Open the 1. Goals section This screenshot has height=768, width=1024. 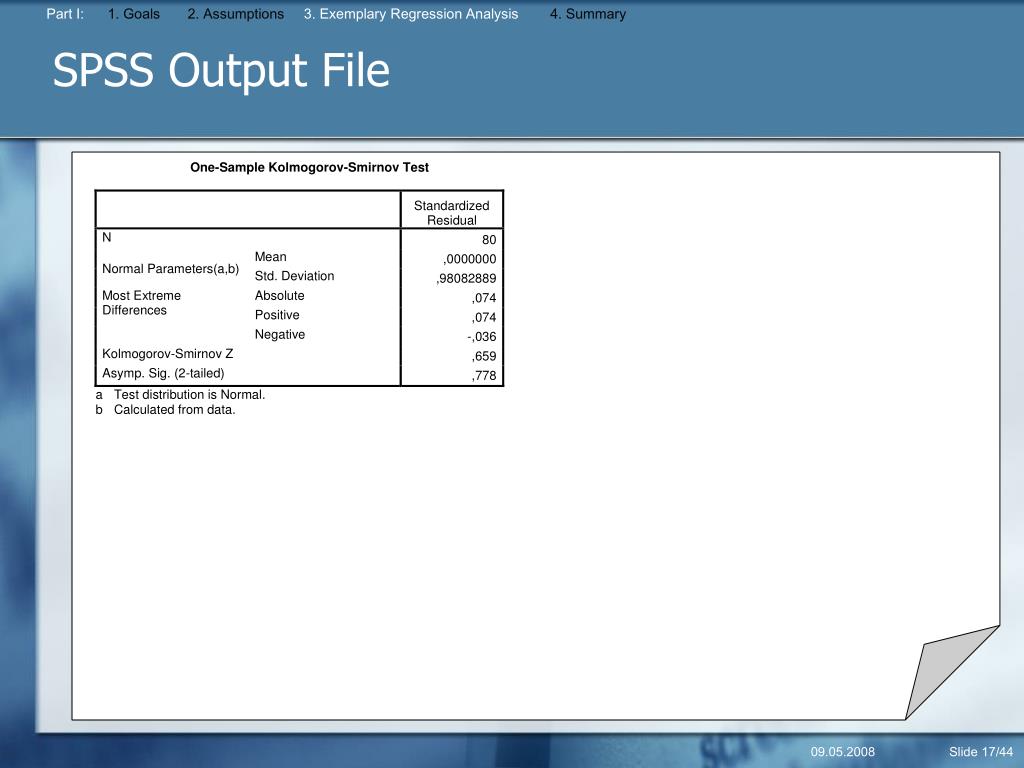(x=134, y=14)
